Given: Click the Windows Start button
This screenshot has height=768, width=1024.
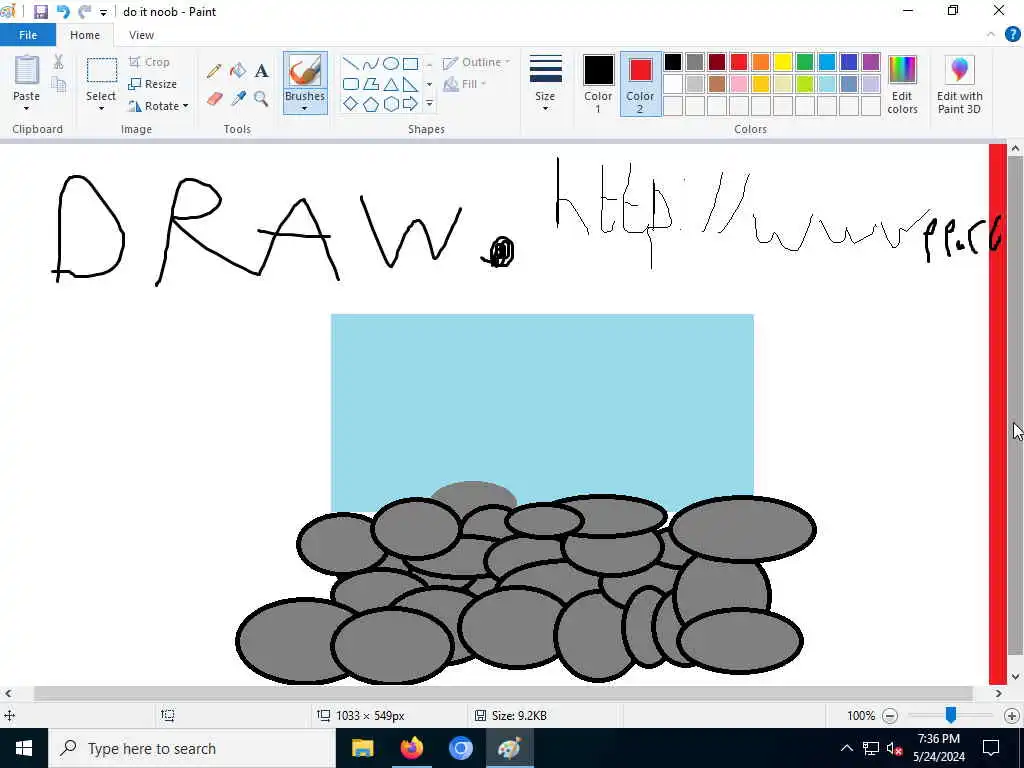Looking at the screenshot, I should click(x=24, y=748).
